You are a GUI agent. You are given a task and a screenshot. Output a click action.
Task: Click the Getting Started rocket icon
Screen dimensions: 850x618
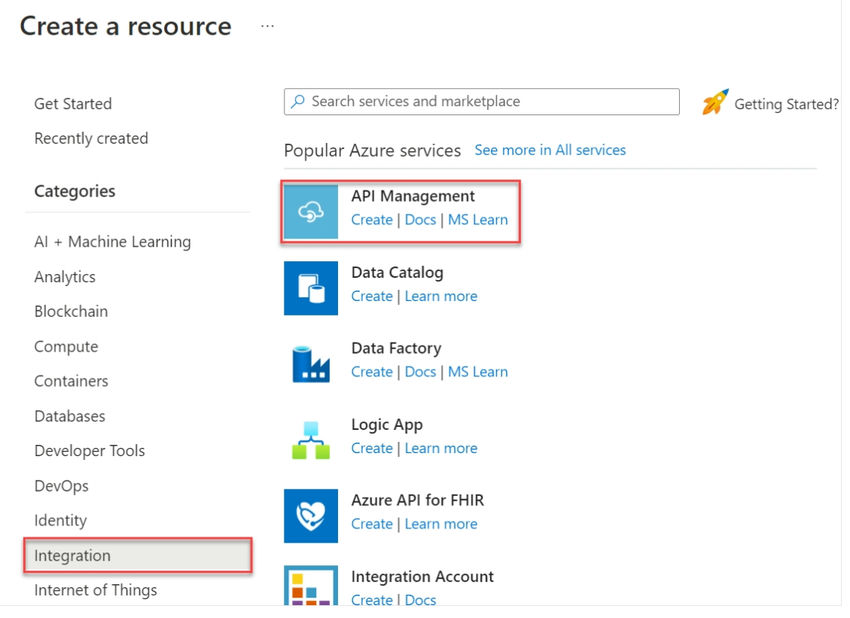715,102
